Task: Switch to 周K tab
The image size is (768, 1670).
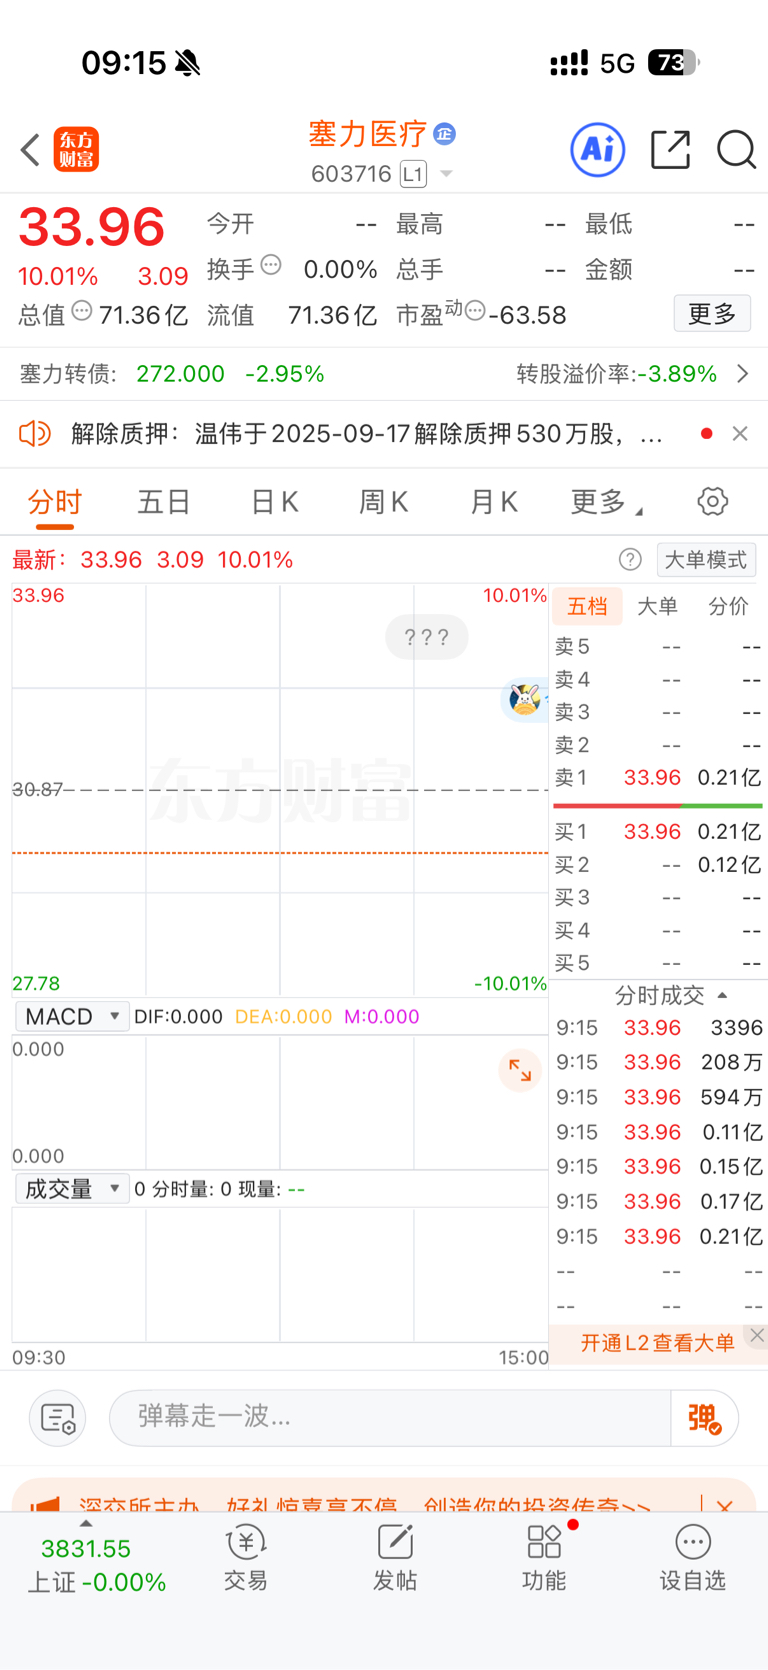Action: pyautogui.click(x=384, y=502)
